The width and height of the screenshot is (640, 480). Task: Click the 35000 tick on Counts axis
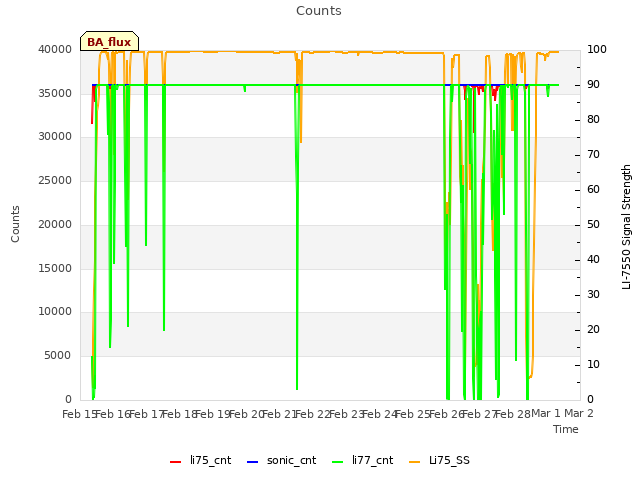coord(55,93)
